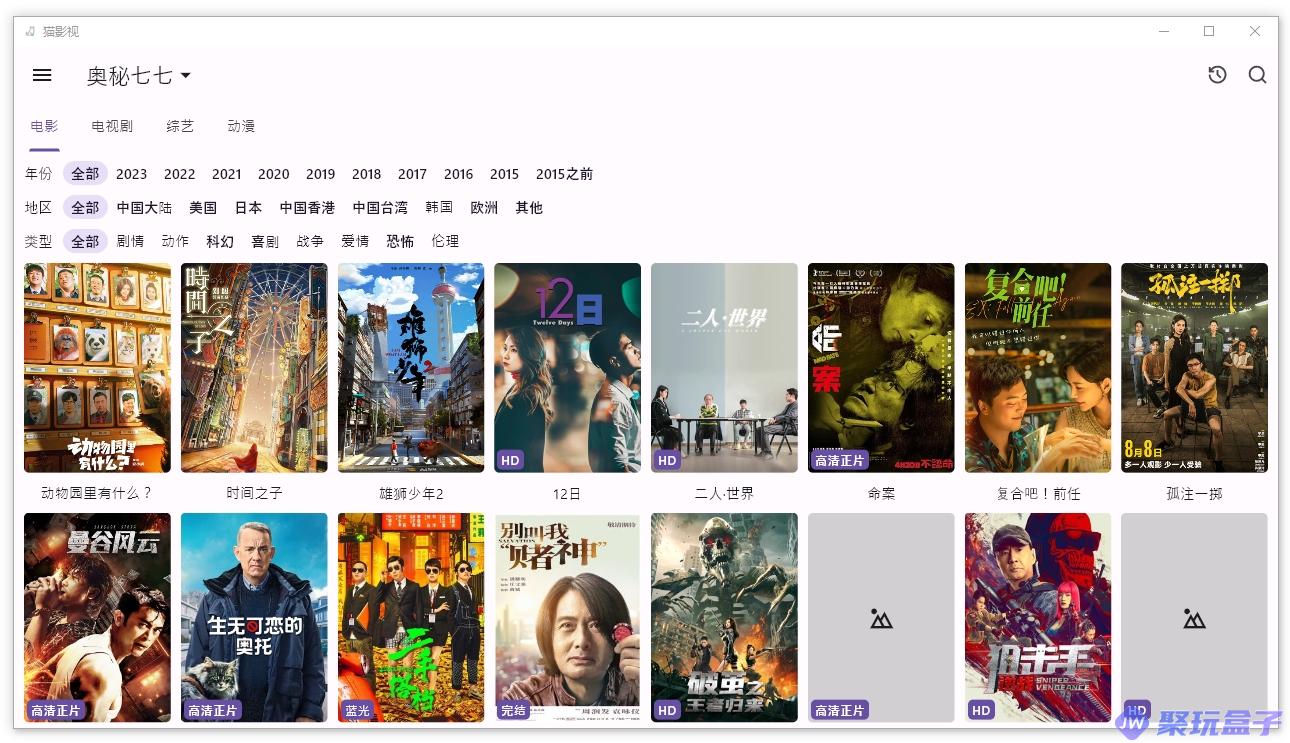This screenshot has width=1290, height=743.
Task: Filter region by 中国大陆
Action: click(144, 208)
